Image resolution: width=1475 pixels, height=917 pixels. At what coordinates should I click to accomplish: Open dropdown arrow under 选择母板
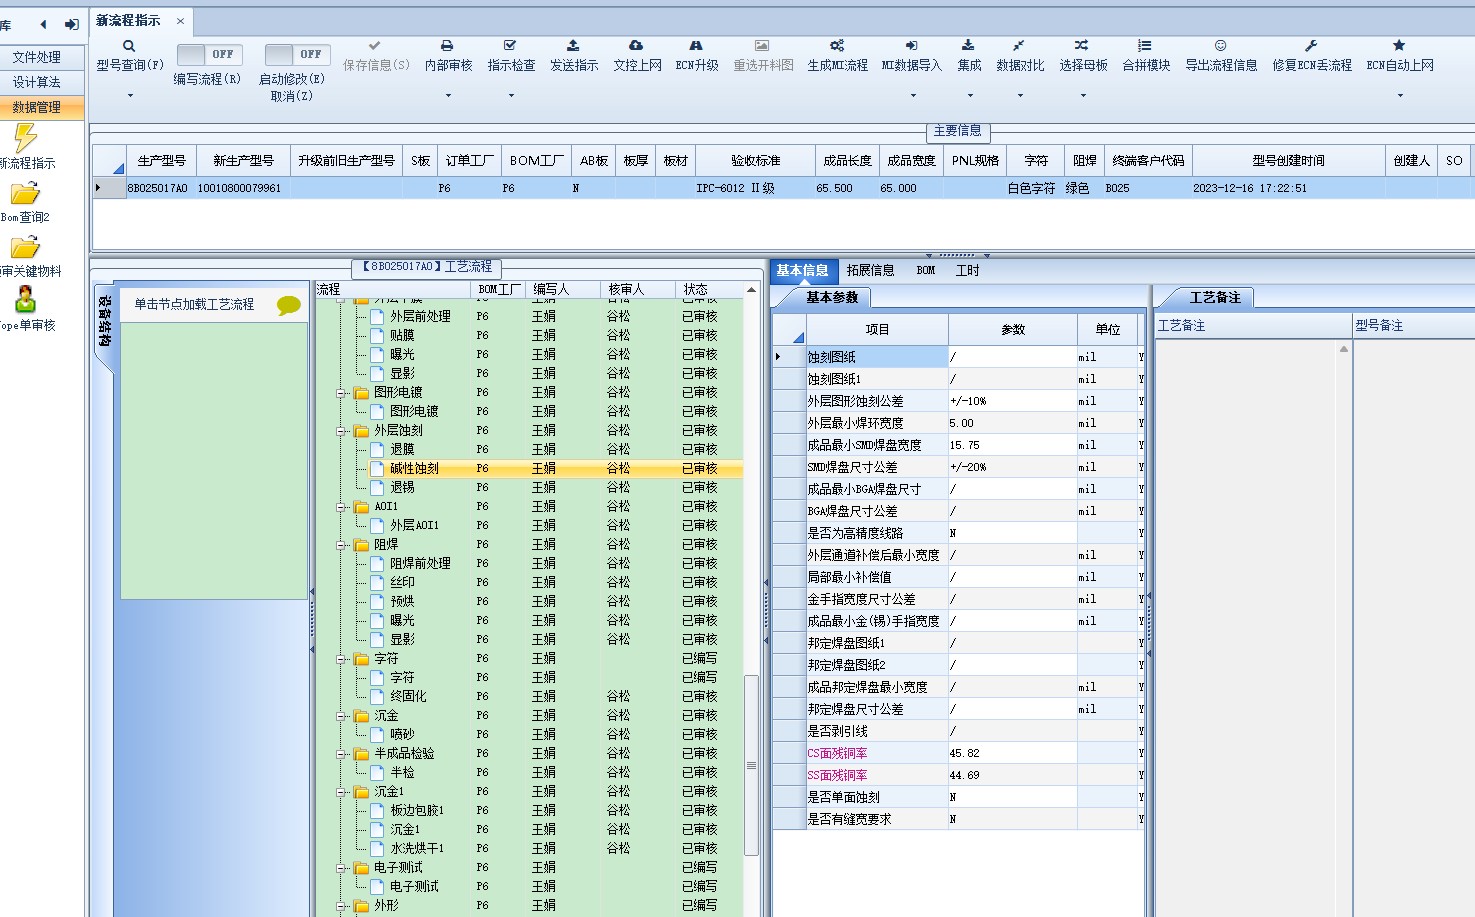pyautogui.click(x=1083, y=96)
